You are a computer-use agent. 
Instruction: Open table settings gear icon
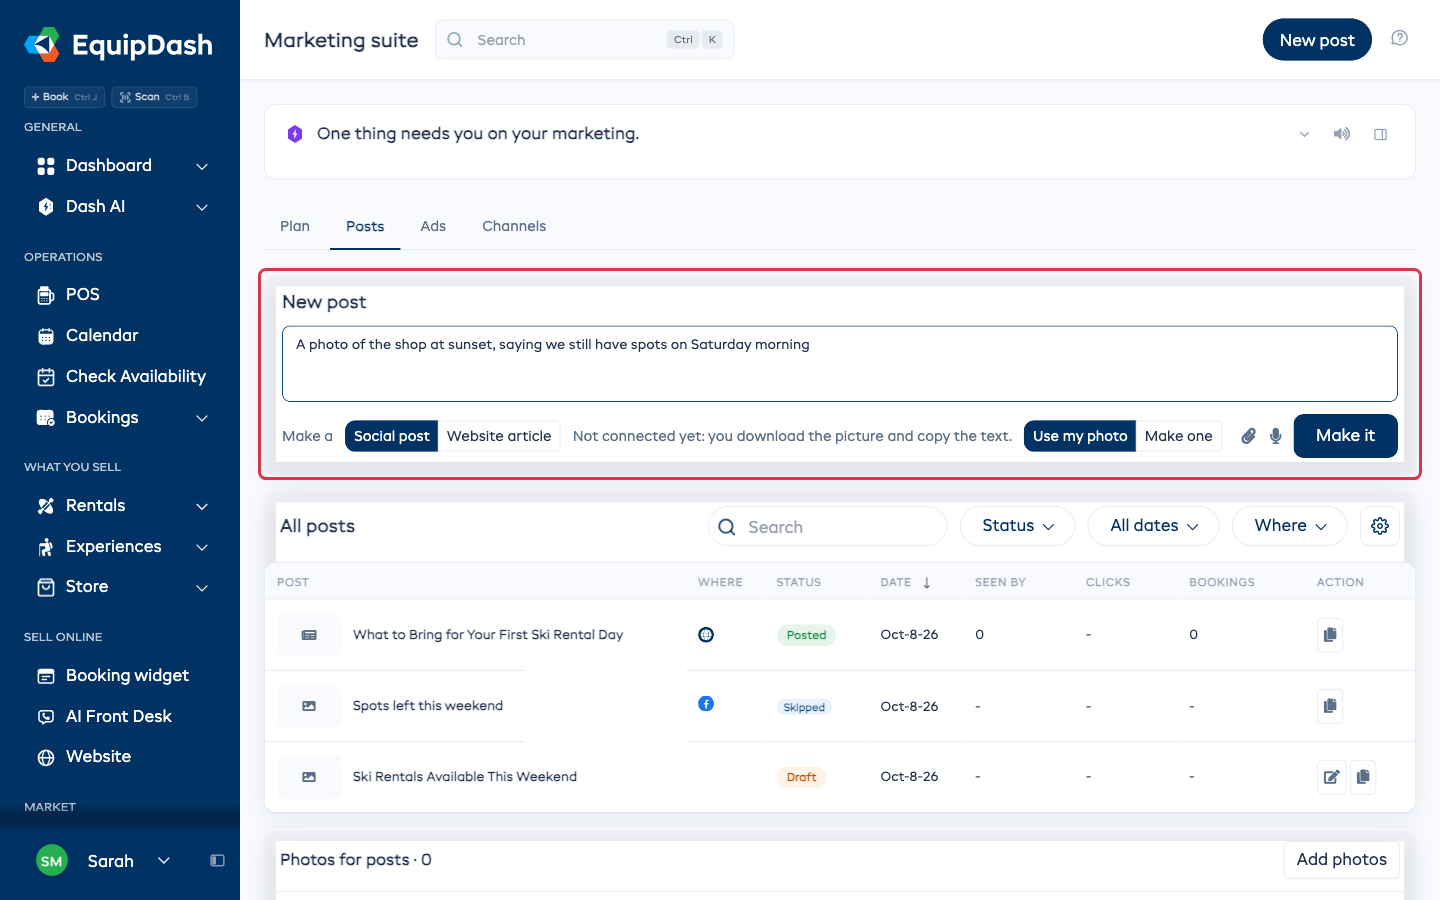point(1380,526)
